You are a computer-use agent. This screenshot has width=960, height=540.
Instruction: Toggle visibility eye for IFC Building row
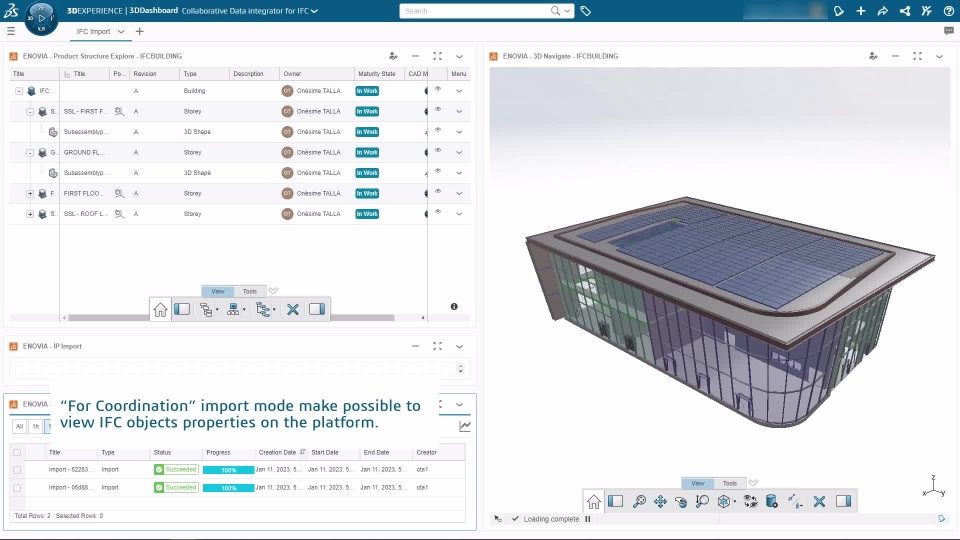[x=438, y=89]
